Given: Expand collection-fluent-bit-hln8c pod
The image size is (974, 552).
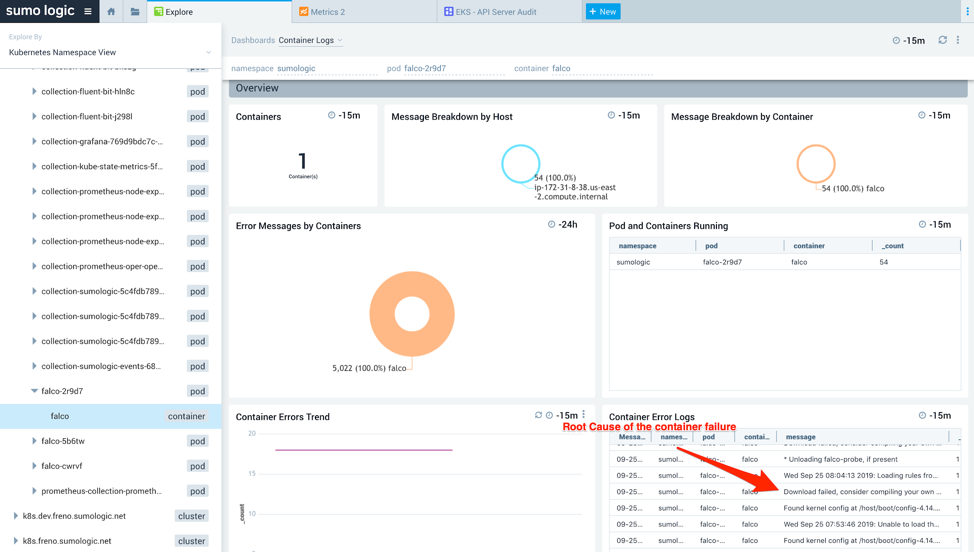Looking at the screenshot, I should (x=34, y=91).
